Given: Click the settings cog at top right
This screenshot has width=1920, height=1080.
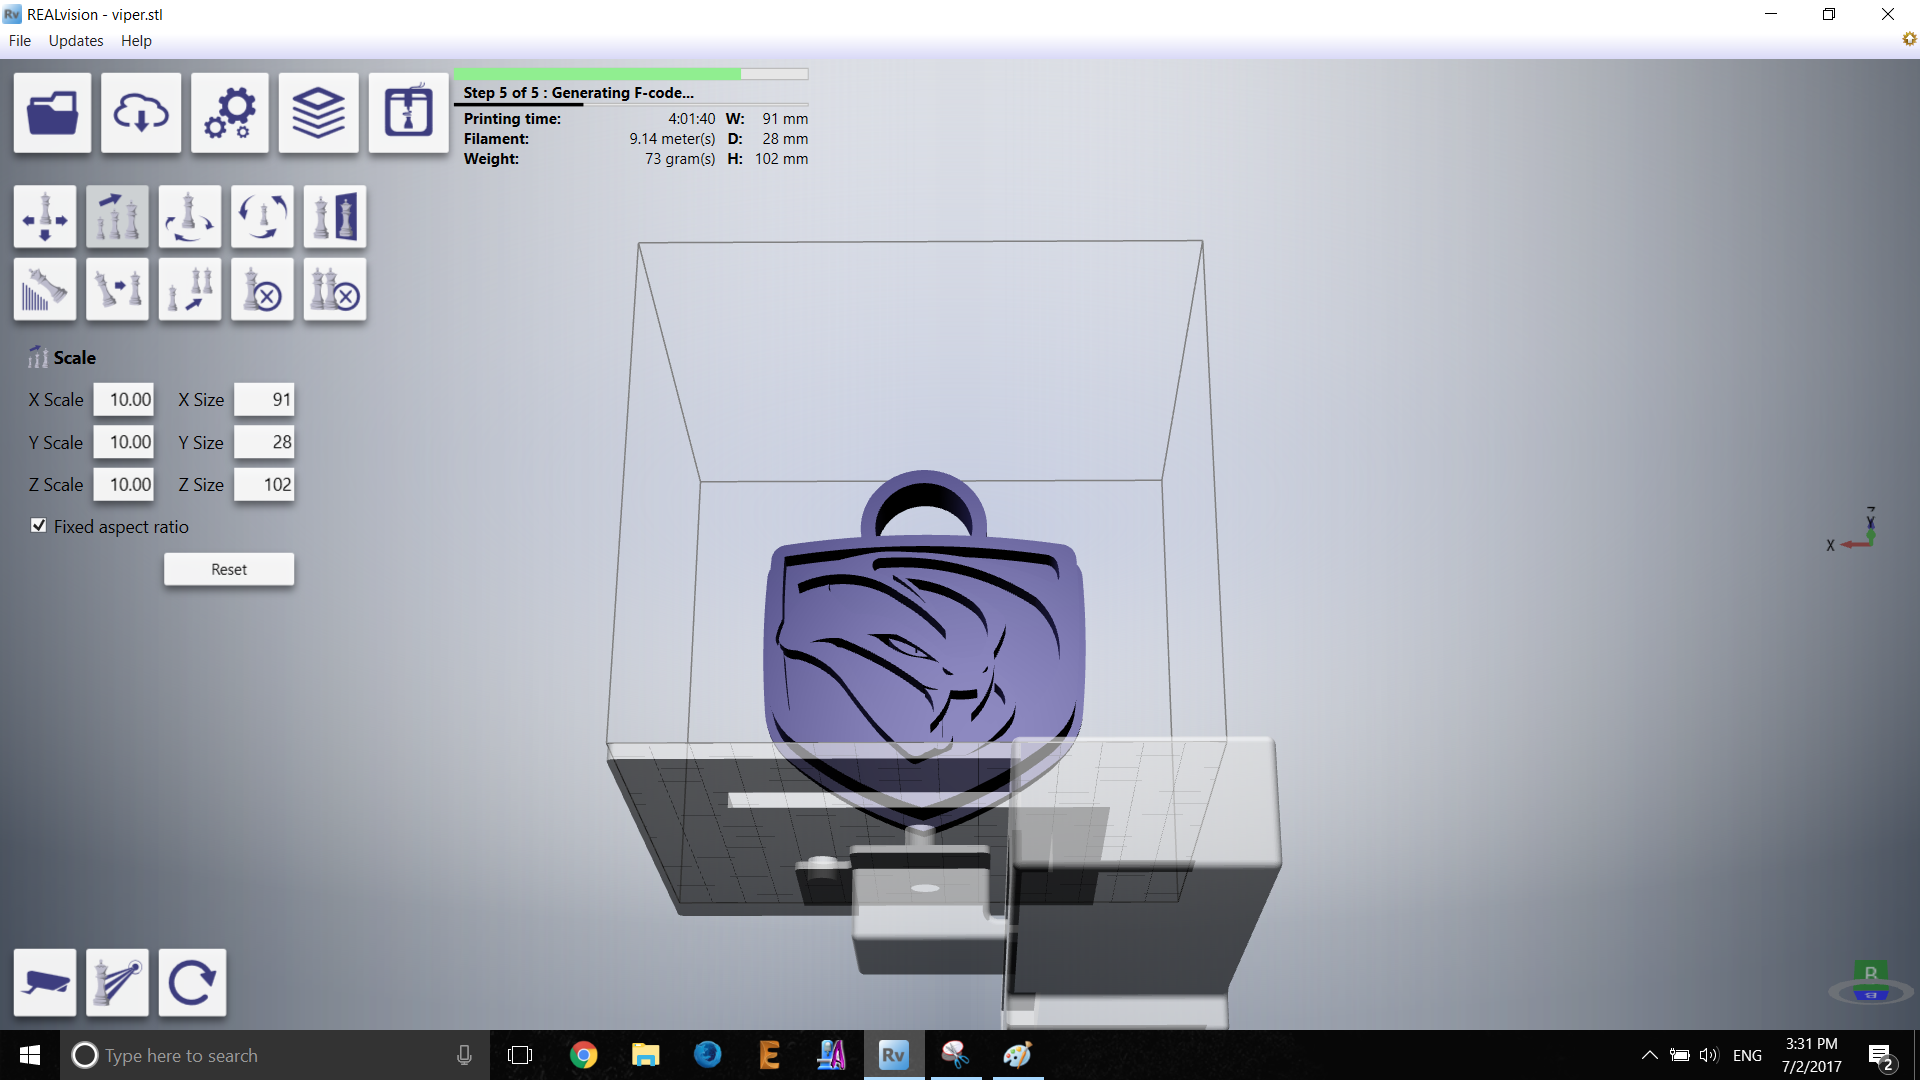Looking at the screenshot, I should pos(1909,39).
